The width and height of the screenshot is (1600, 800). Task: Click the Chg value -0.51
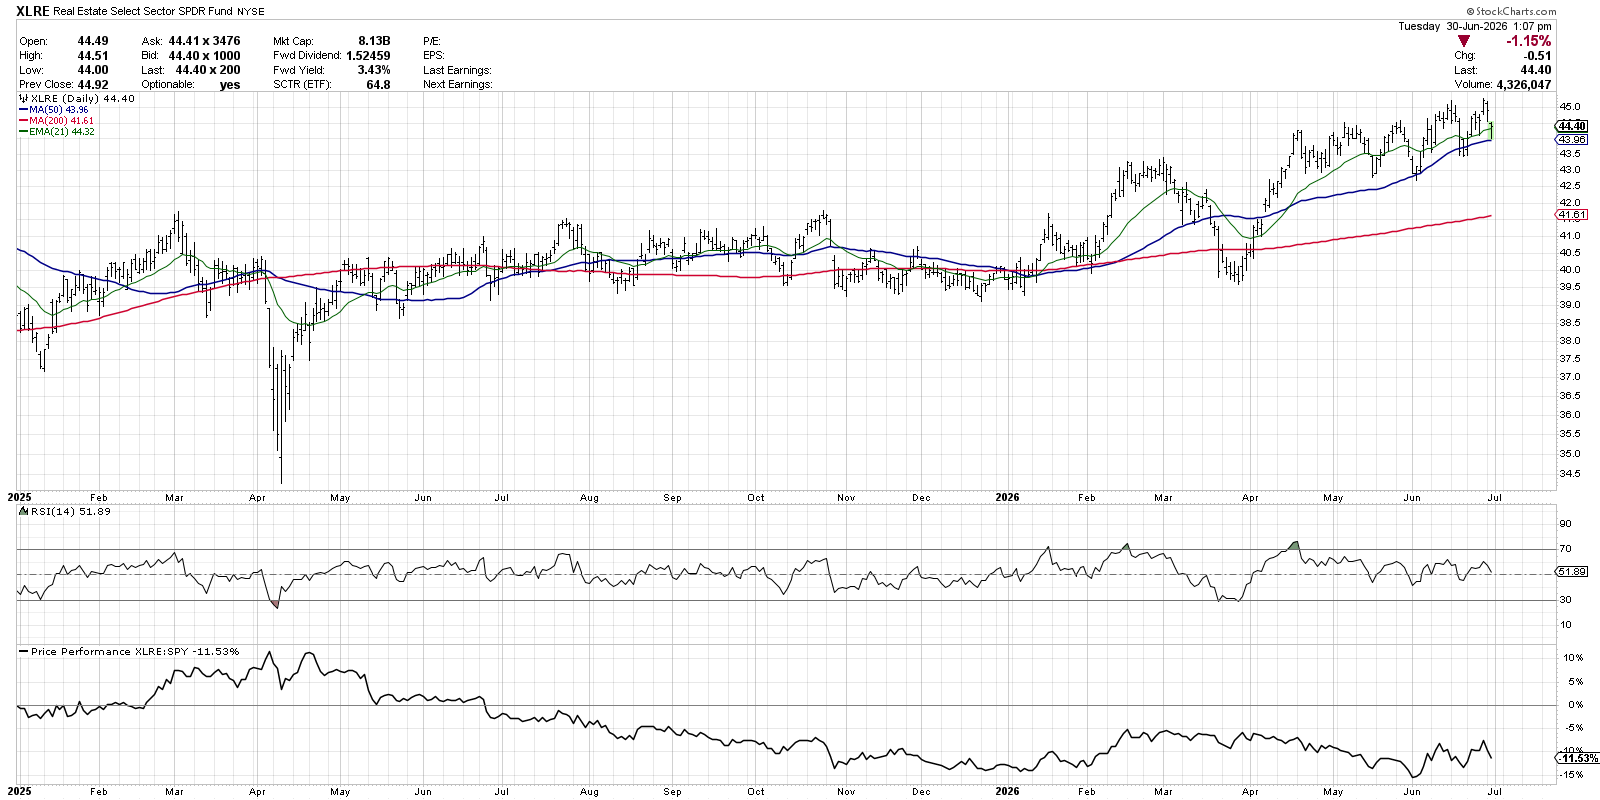[x=1538, y=56]
